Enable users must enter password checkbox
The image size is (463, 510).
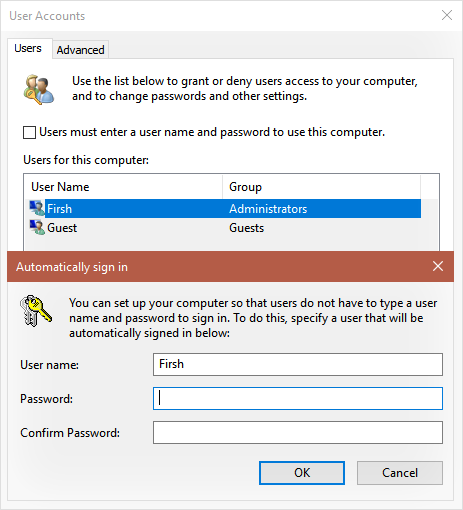click(x=29, y=132)
